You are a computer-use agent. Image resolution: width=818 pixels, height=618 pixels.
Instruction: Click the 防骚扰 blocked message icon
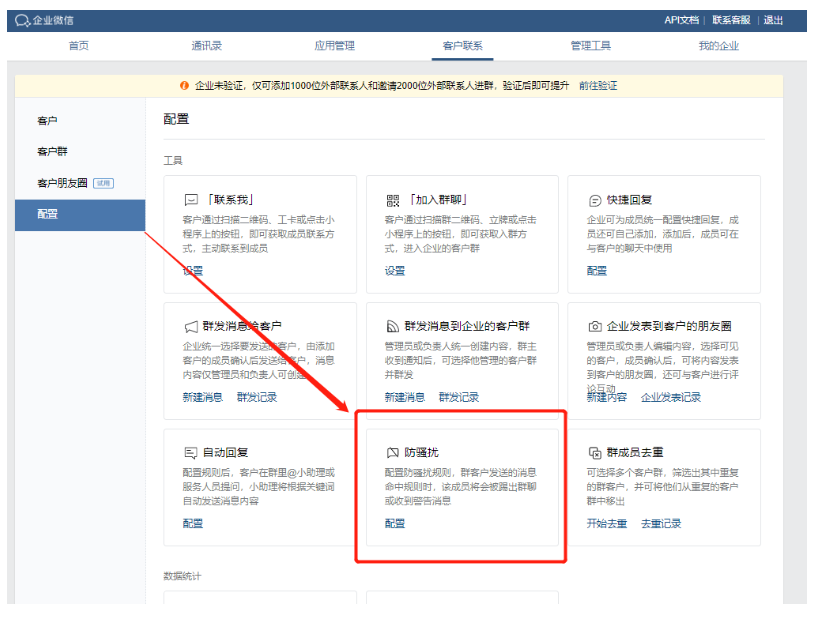pyautogui.click(x=393, y=453)
